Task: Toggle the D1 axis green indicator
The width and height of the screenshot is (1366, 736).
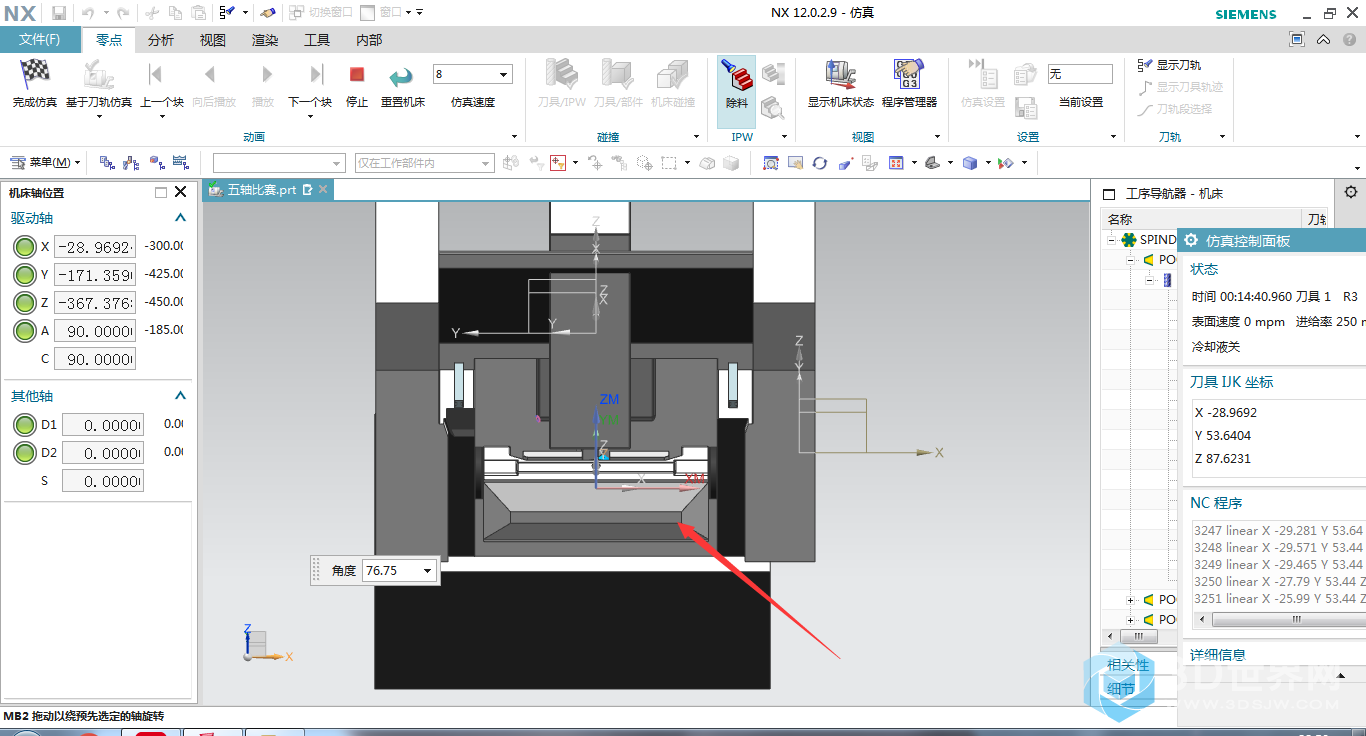Action: pos(24,425)
